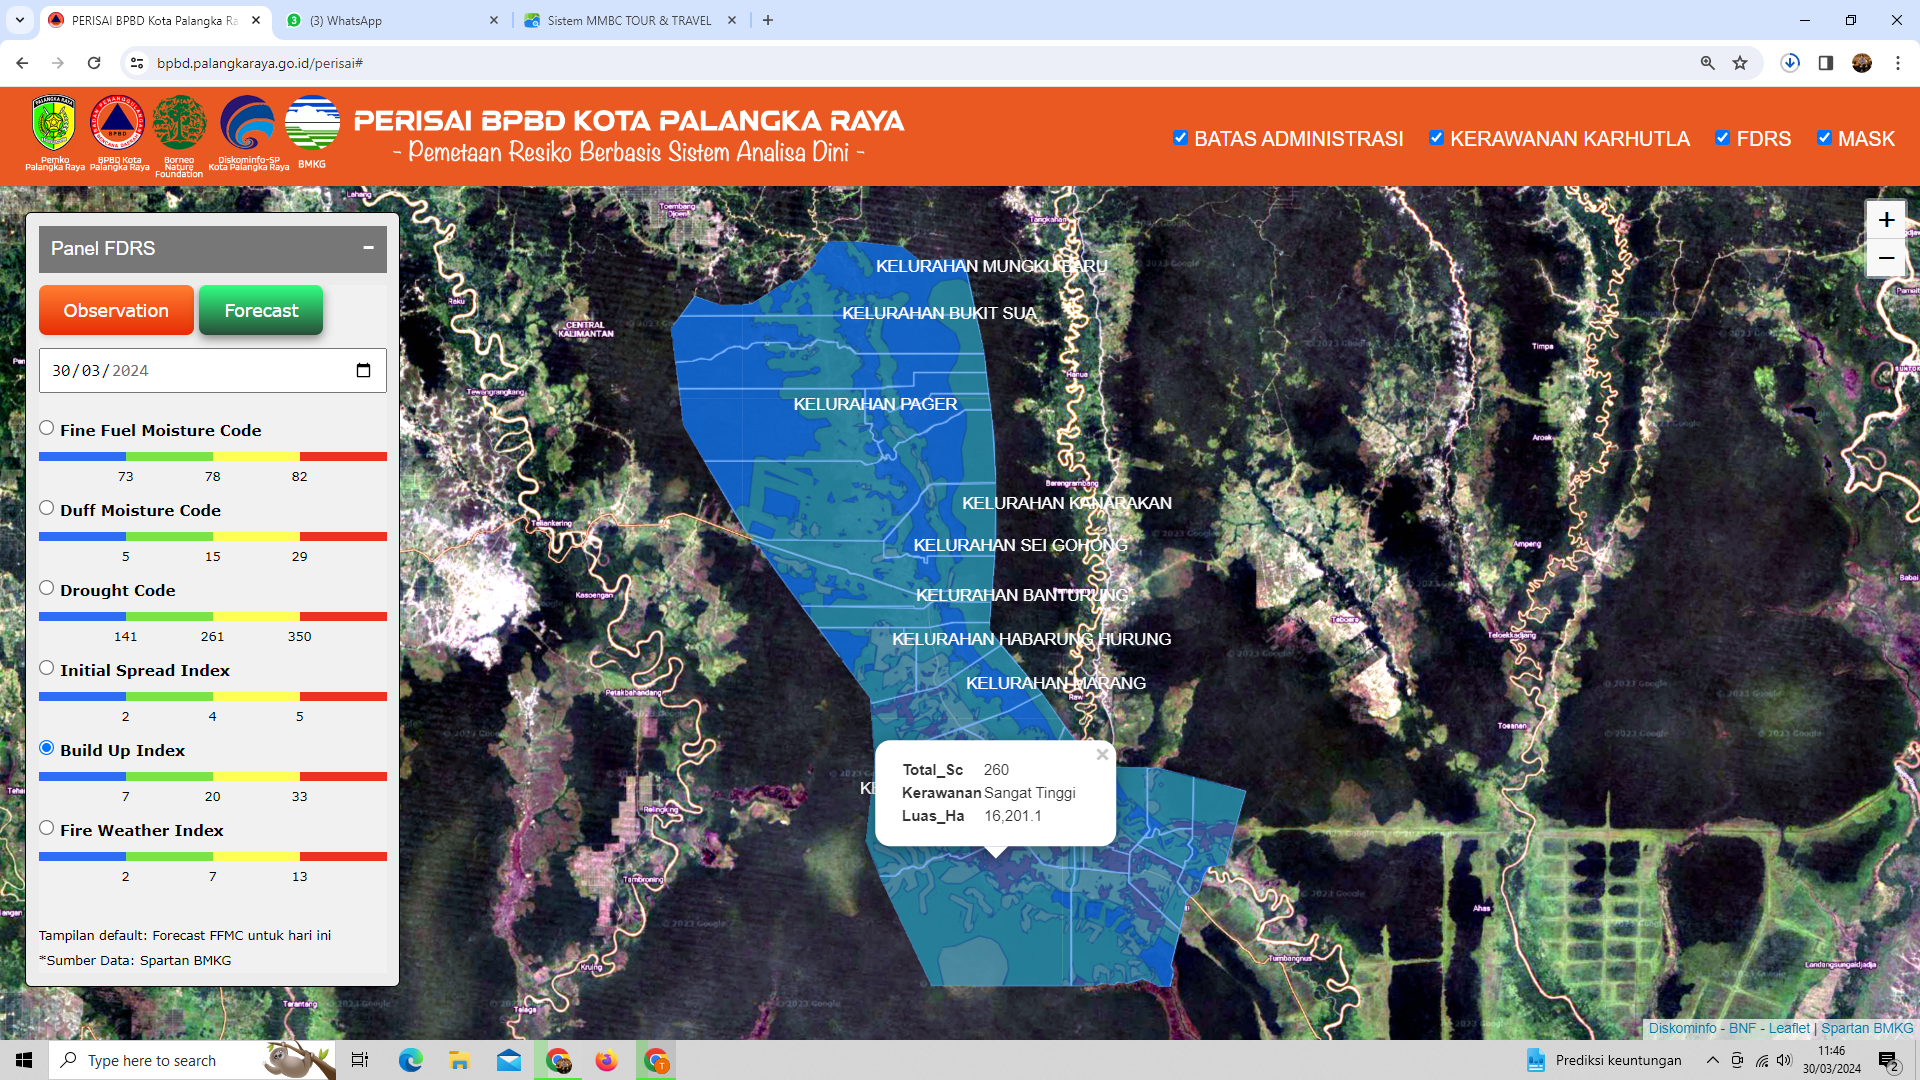This screenshot has width=1920, height=1080.
Task: Click the Observation button
Action: (x=116, y=310)
